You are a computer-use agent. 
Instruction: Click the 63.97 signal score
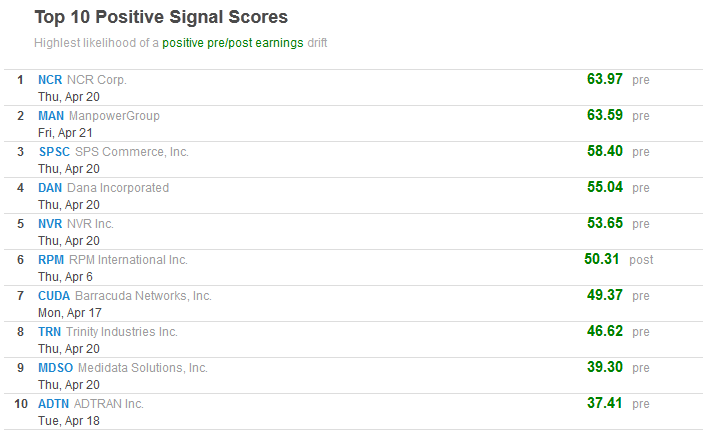pos(605,79)
